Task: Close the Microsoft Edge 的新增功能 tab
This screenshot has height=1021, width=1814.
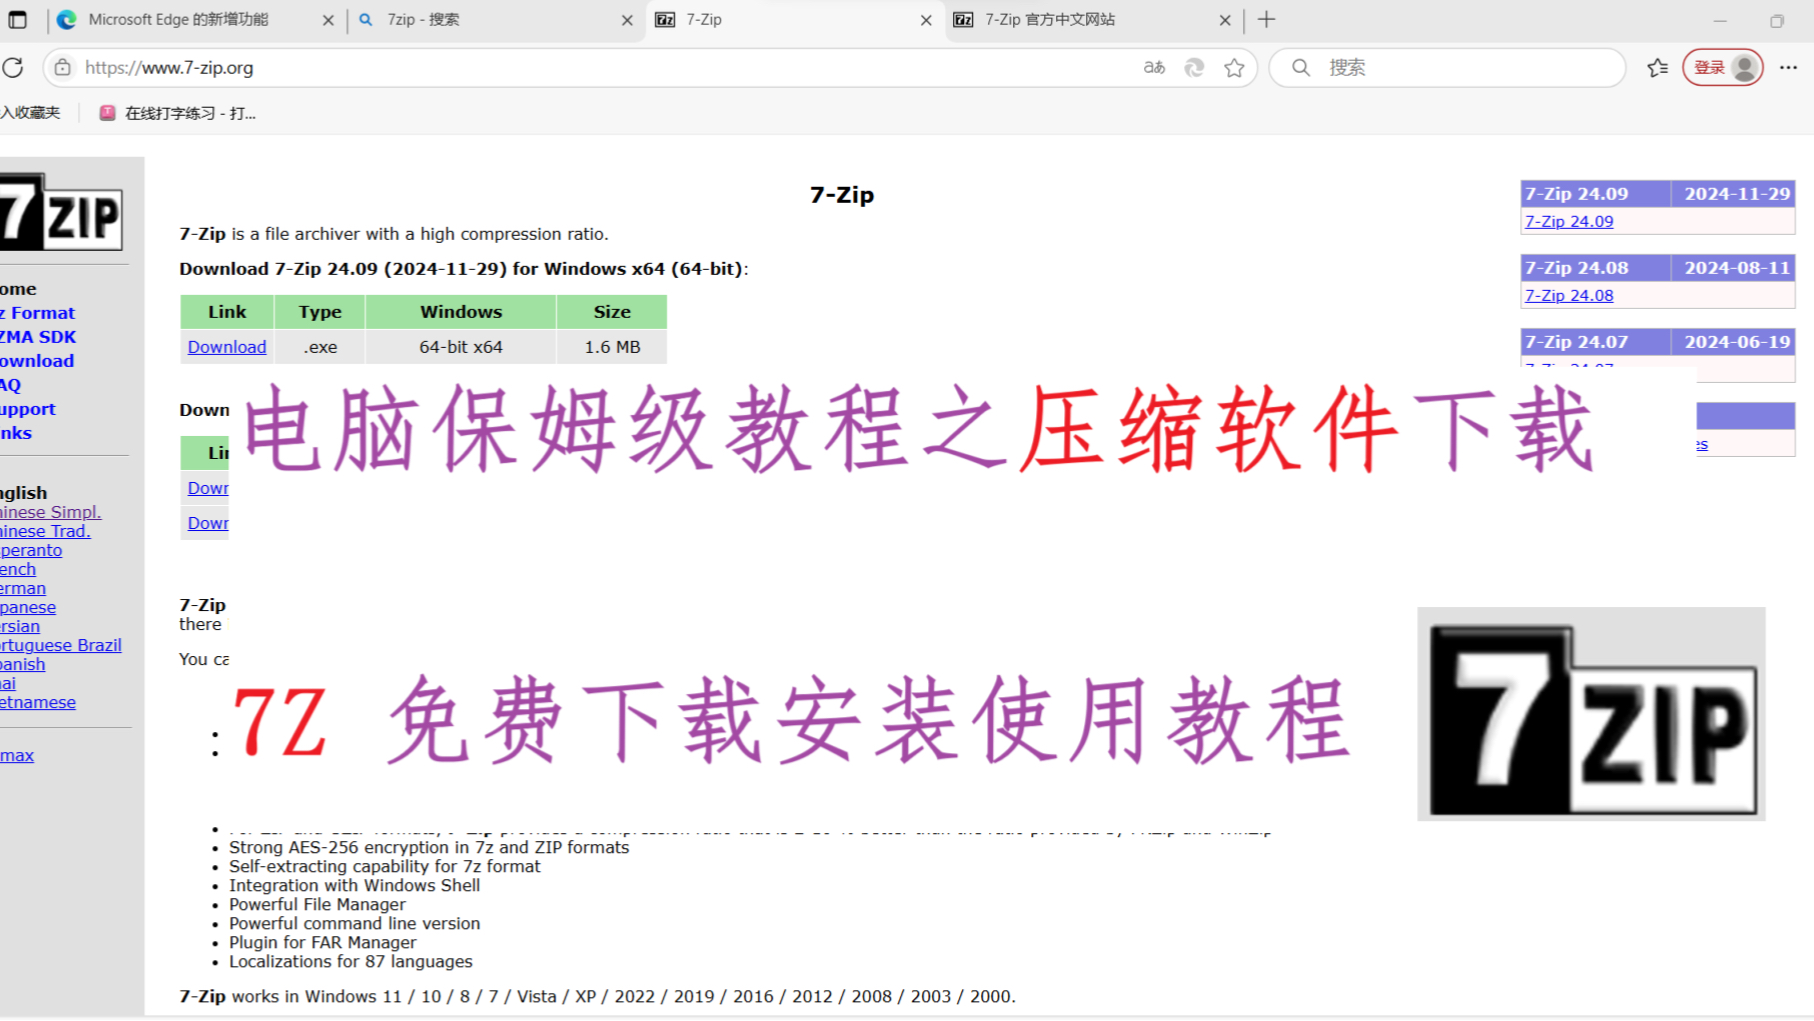Action: (328, 20)
